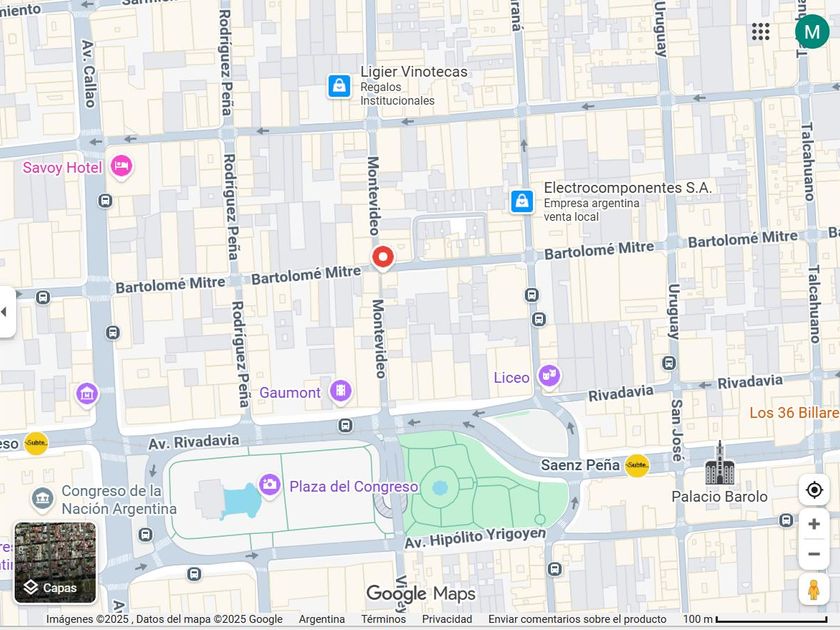Click the Saenz Peña station label
Screen dimensions: 840x630
tap(580, 465)
